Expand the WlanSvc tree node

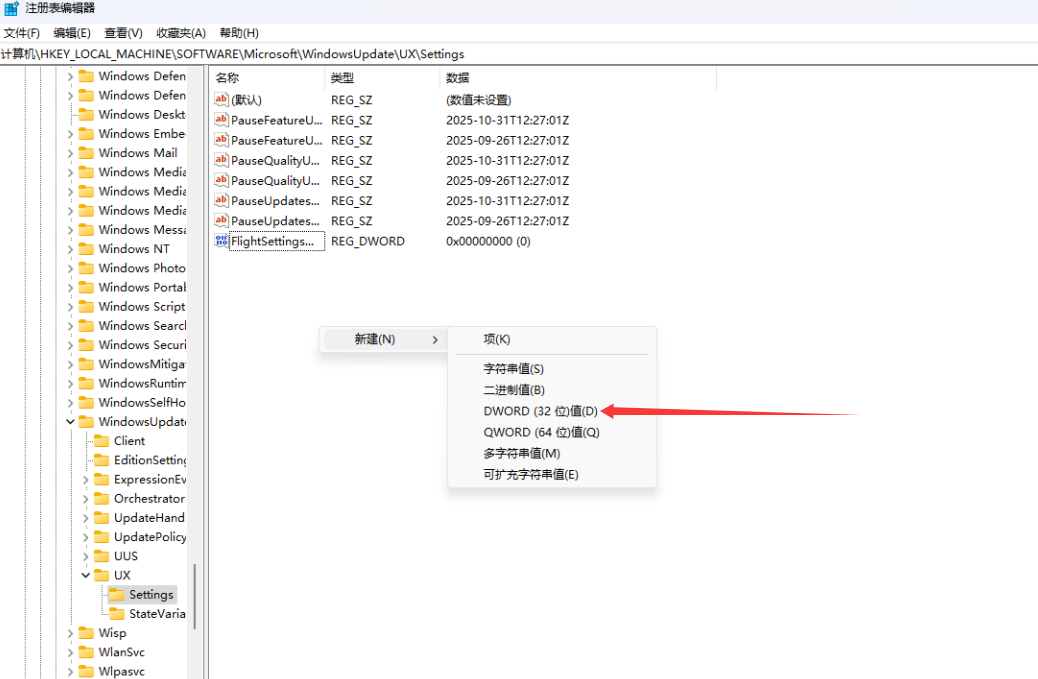pyautogui.click(x=70, y=652)
